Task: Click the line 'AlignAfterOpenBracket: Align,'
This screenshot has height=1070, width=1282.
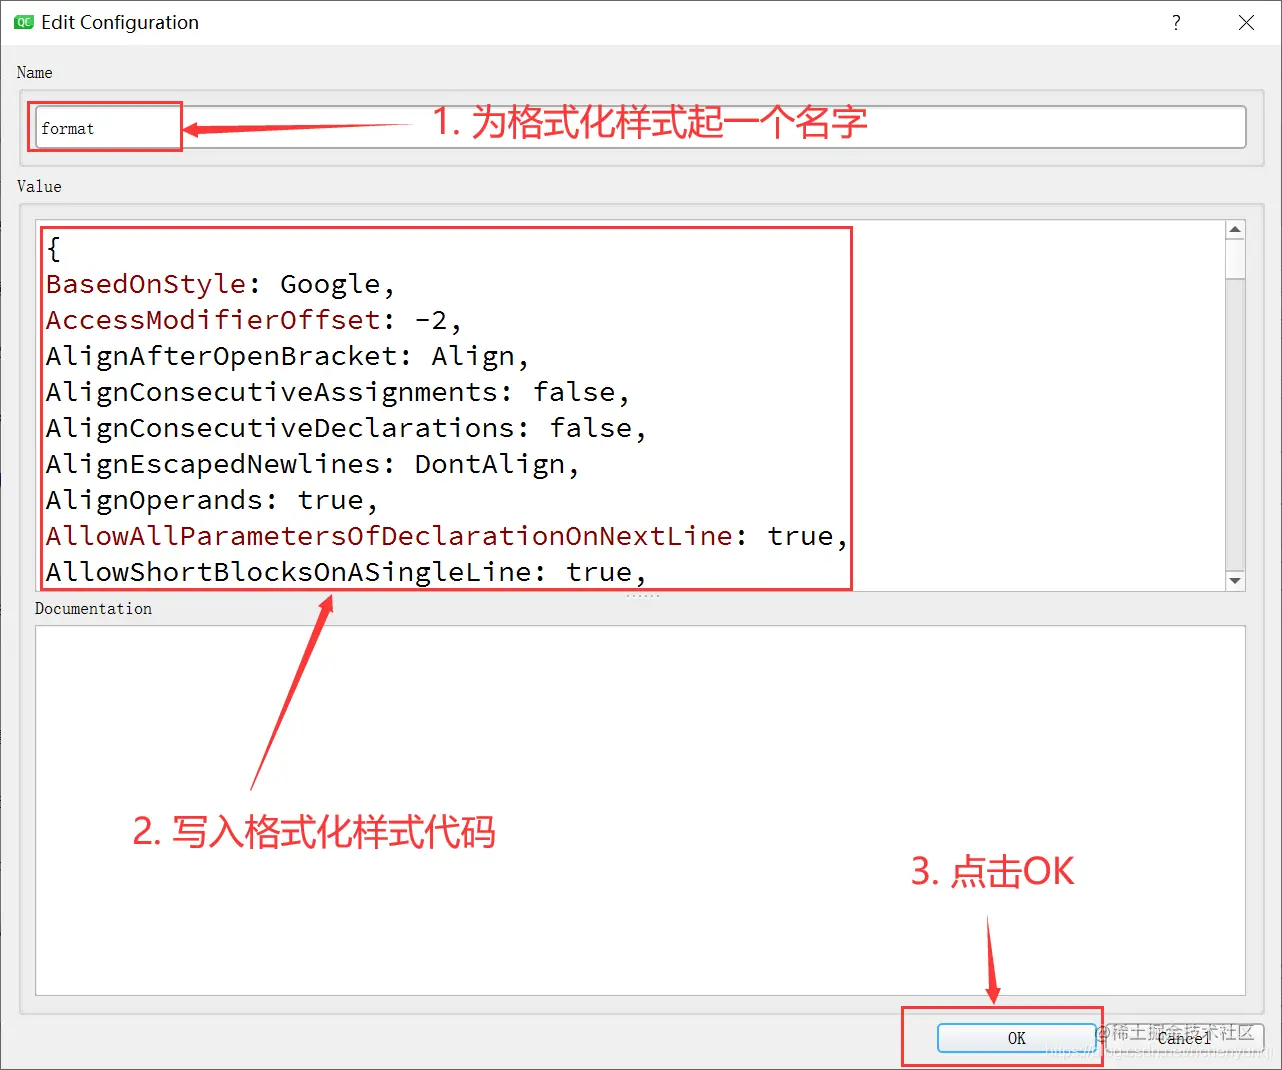Action: coord(287,356)
